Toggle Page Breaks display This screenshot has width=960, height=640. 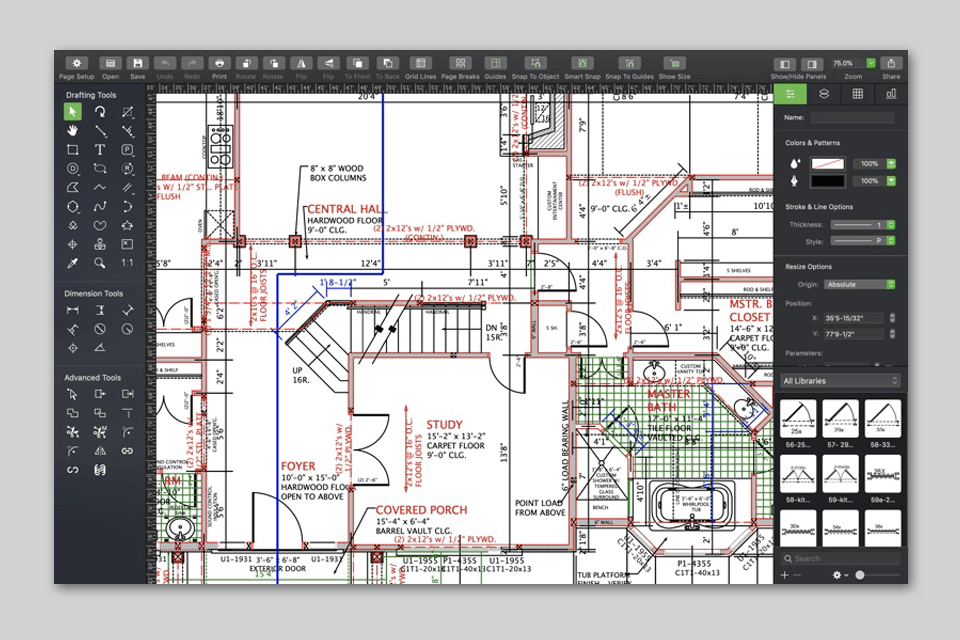point(460,63)
